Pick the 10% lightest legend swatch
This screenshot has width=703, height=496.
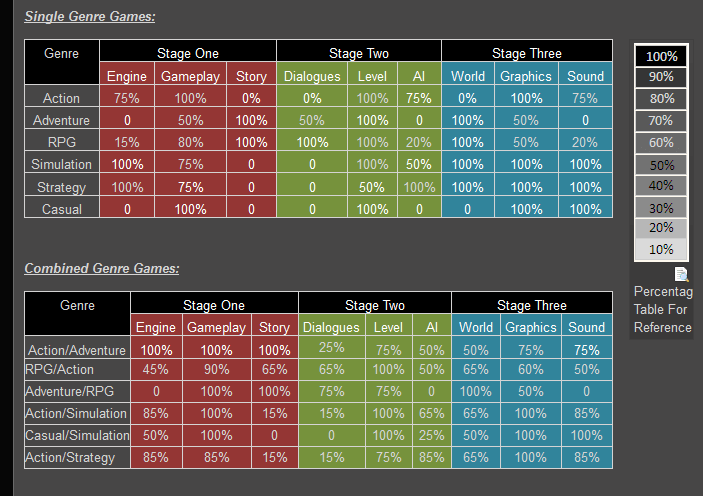[661, 250]
